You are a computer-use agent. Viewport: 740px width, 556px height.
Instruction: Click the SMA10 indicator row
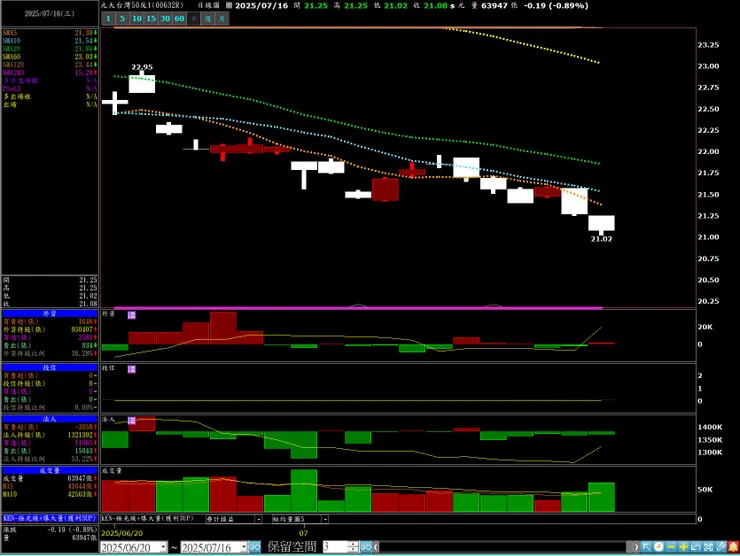(50, 41)
